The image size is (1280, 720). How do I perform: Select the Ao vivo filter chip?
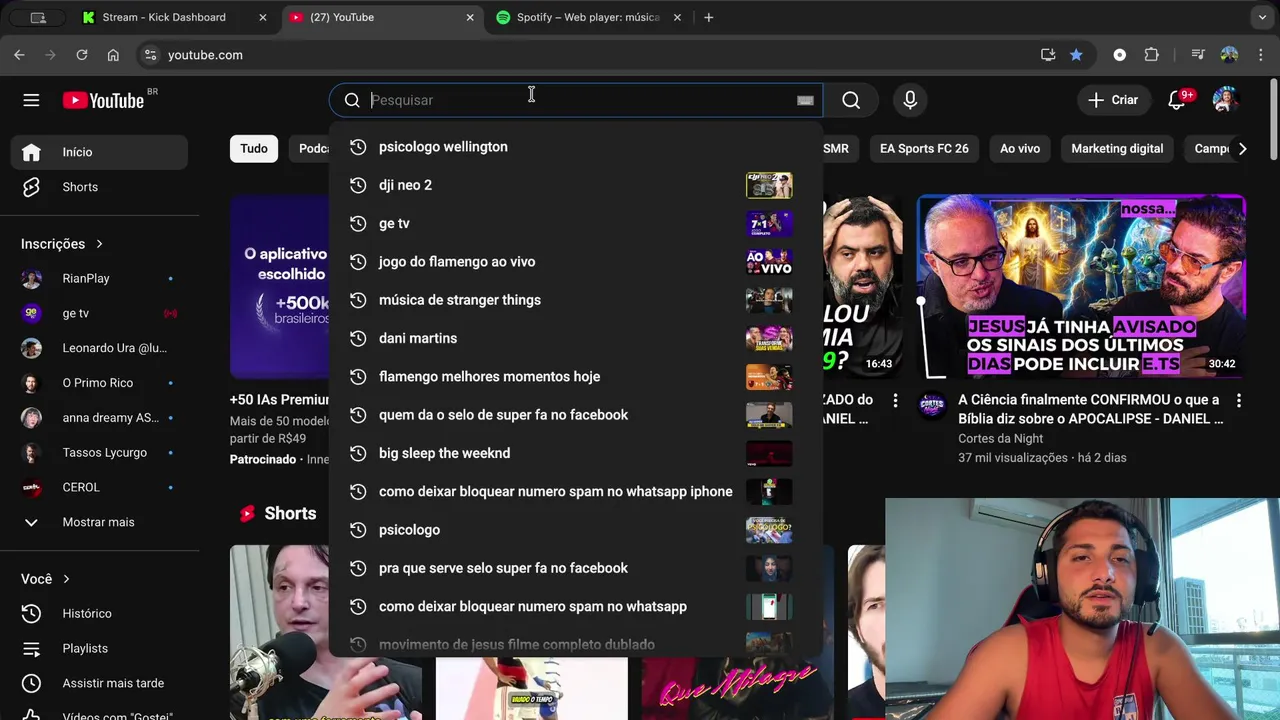(x=1020, y=148)
